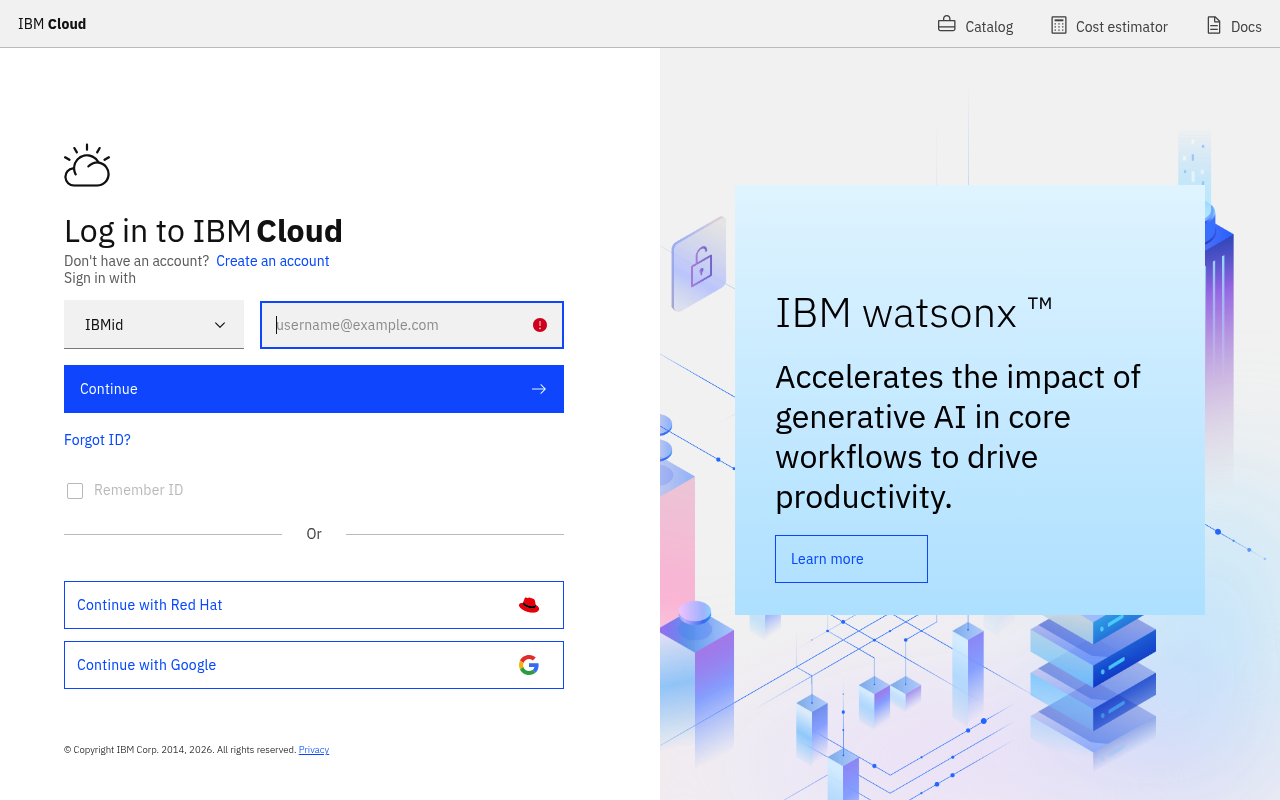1280x800 pixels.
Task: Click the 'Accelerates the impact of generative AI' text
Action: pos(958,436)
